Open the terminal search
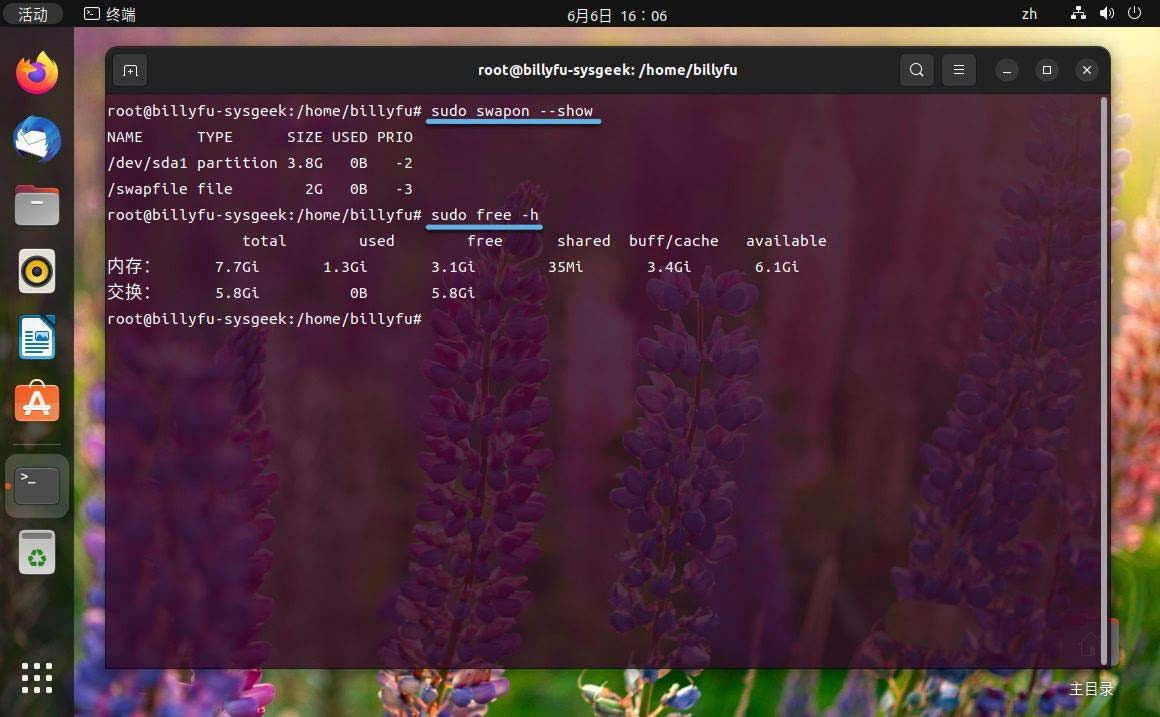The width and height of the screenshot is (1160, 717). coord(916,70)
